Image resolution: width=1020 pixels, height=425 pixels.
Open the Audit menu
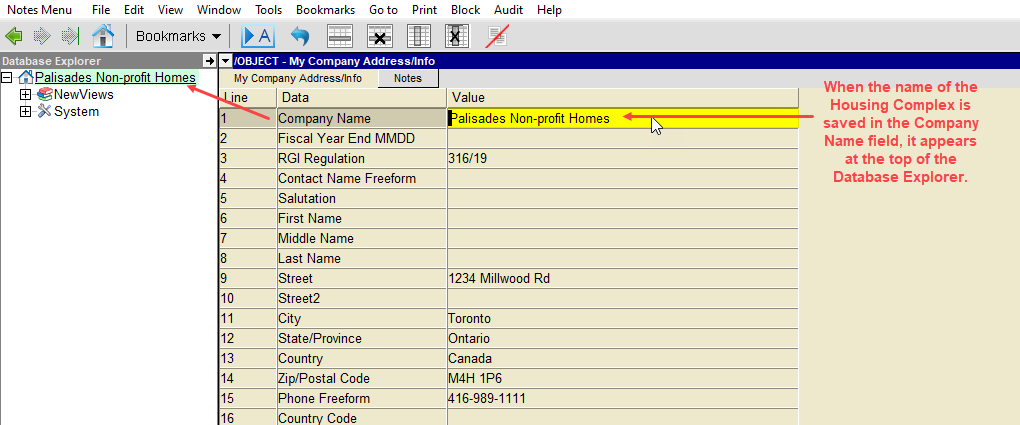(x=508, y=9)
